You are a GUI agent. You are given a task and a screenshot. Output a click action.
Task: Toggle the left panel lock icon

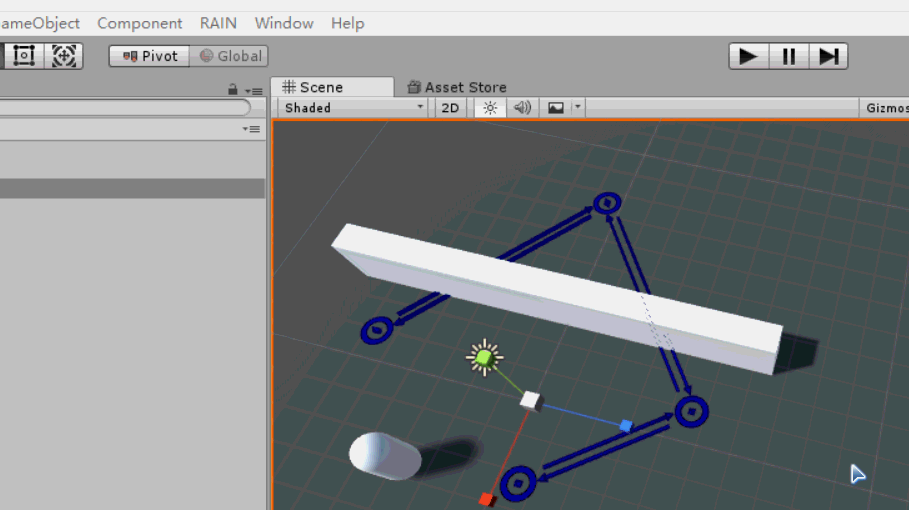pyautogui.click(x=232, y=89)
